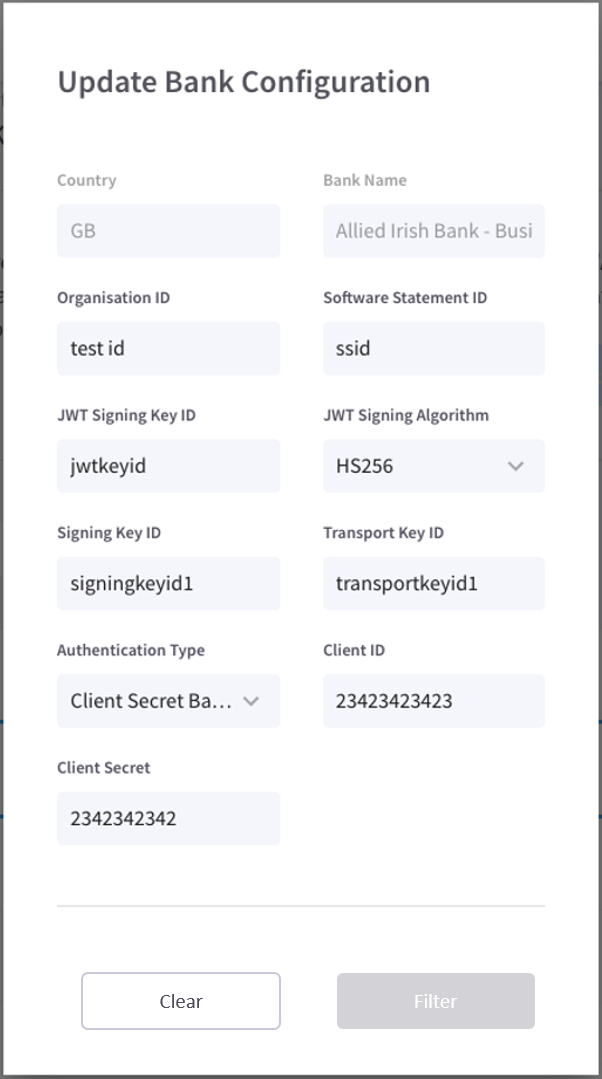Click the chevron arrow beside HS256
The image size is (602, 1079).
click(x=516, y=466)
